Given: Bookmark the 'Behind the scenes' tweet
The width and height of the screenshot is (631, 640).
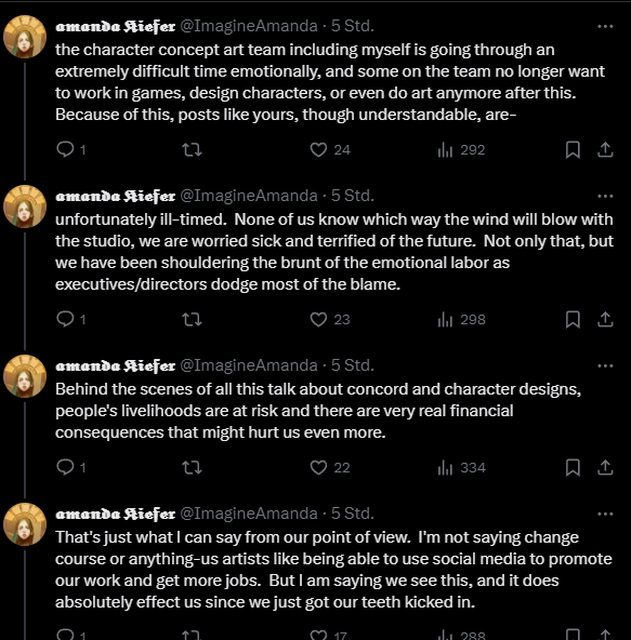Looking at the screenshot, I should [x=573, y=467].
